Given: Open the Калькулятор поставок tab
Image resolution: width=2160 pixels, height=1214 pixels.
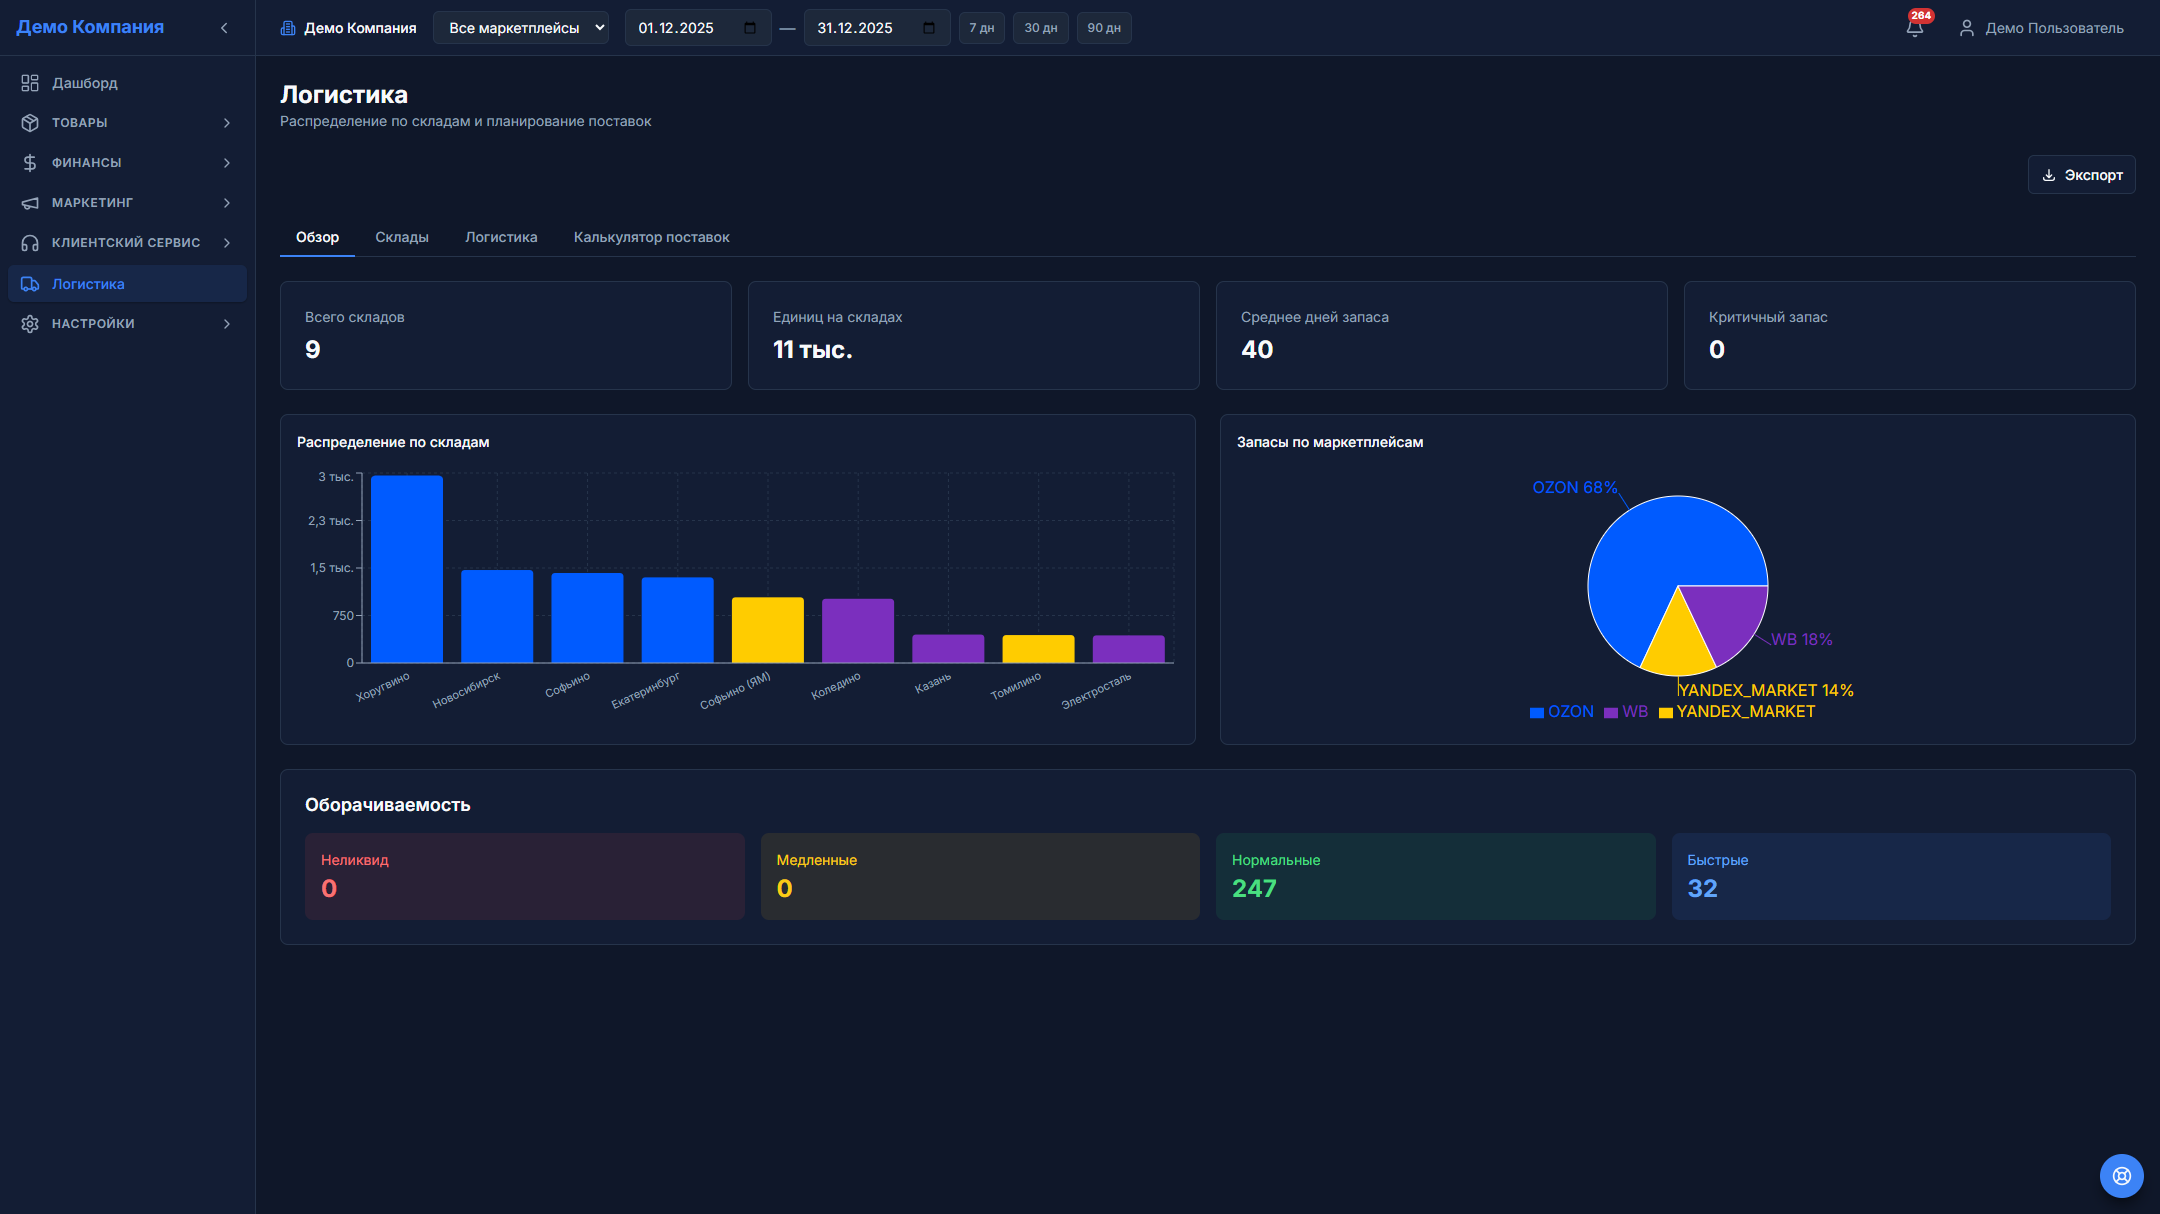Looking at the screenshot, I should (x=651, y=237).
